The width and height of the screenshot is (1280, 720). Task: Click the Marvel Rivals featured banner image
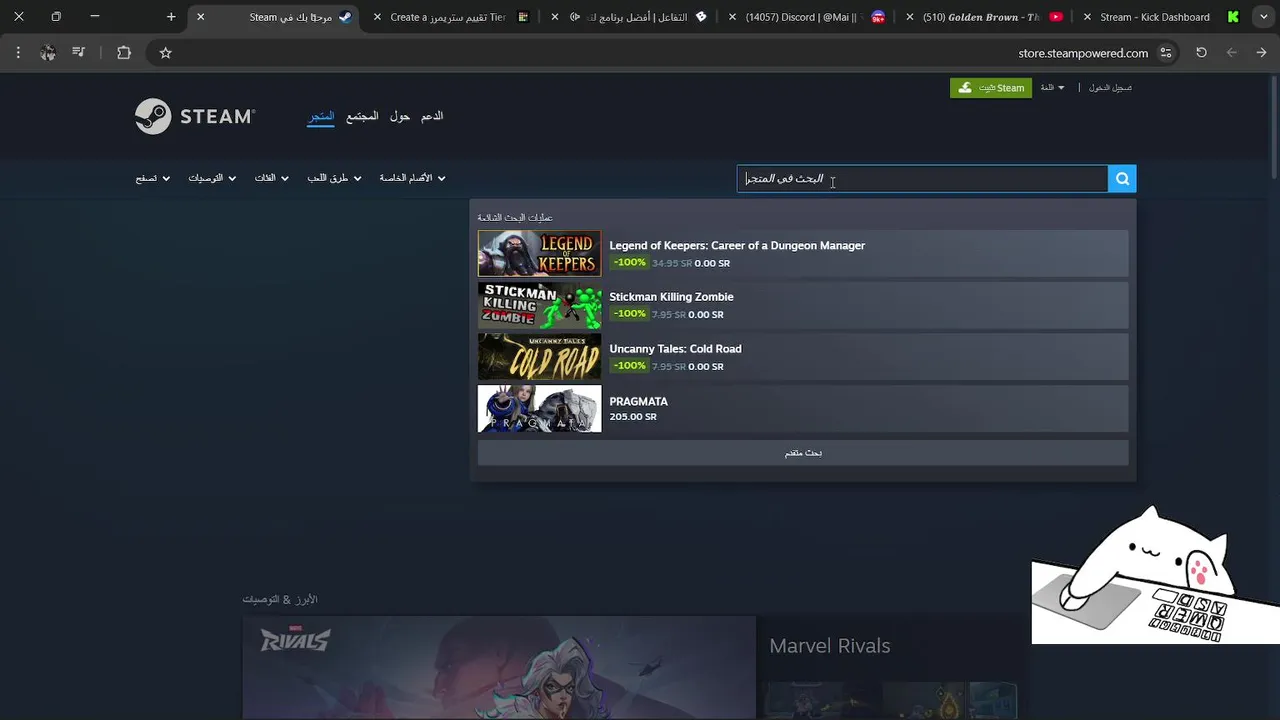(x=499, y=668)
